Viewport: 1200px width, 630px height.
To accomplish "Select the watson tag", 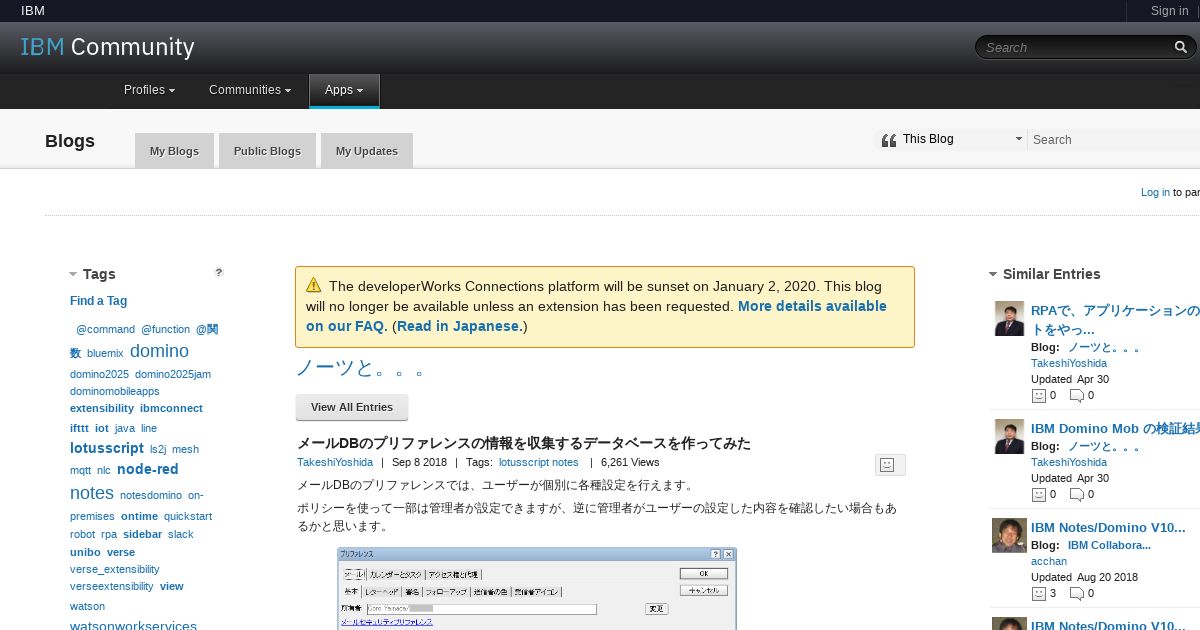I will 87,606.
